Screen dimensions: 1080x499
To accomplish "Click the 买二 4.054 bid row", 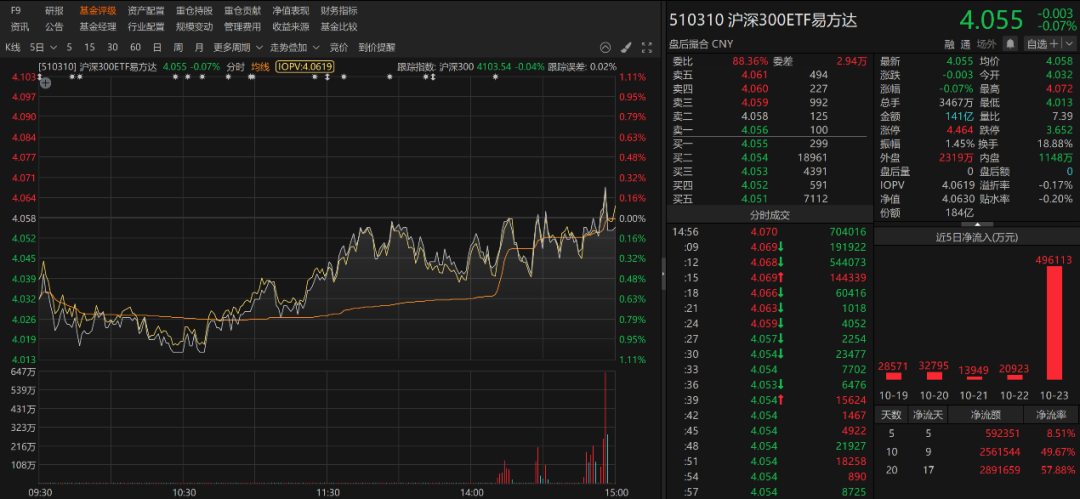I will [769, 157].
